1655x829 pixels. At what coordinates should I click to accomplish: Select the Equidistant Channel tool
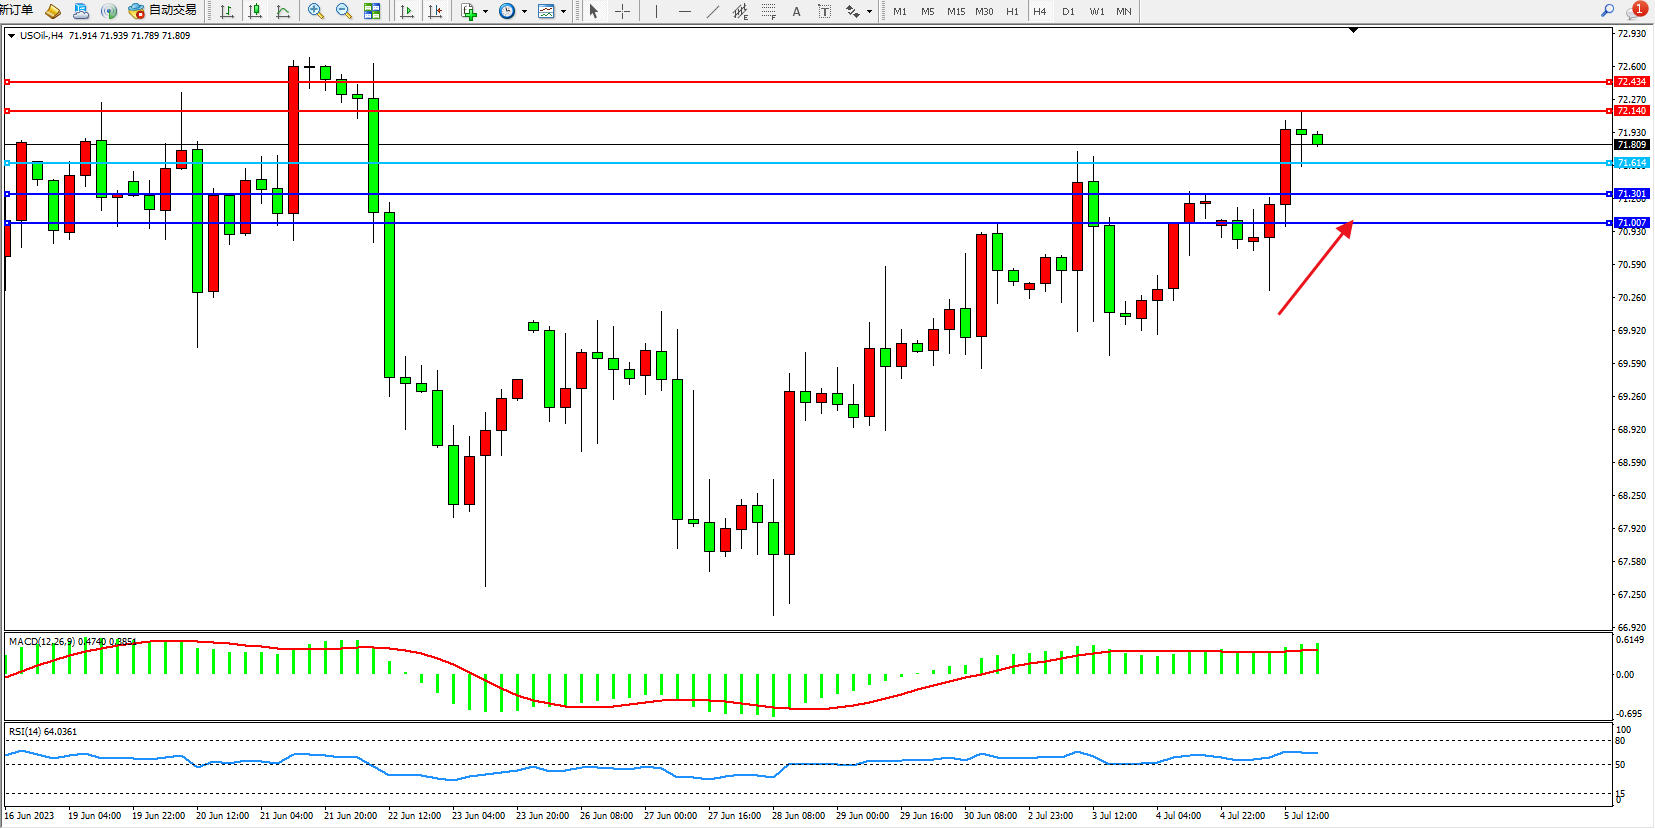(740, 11)
